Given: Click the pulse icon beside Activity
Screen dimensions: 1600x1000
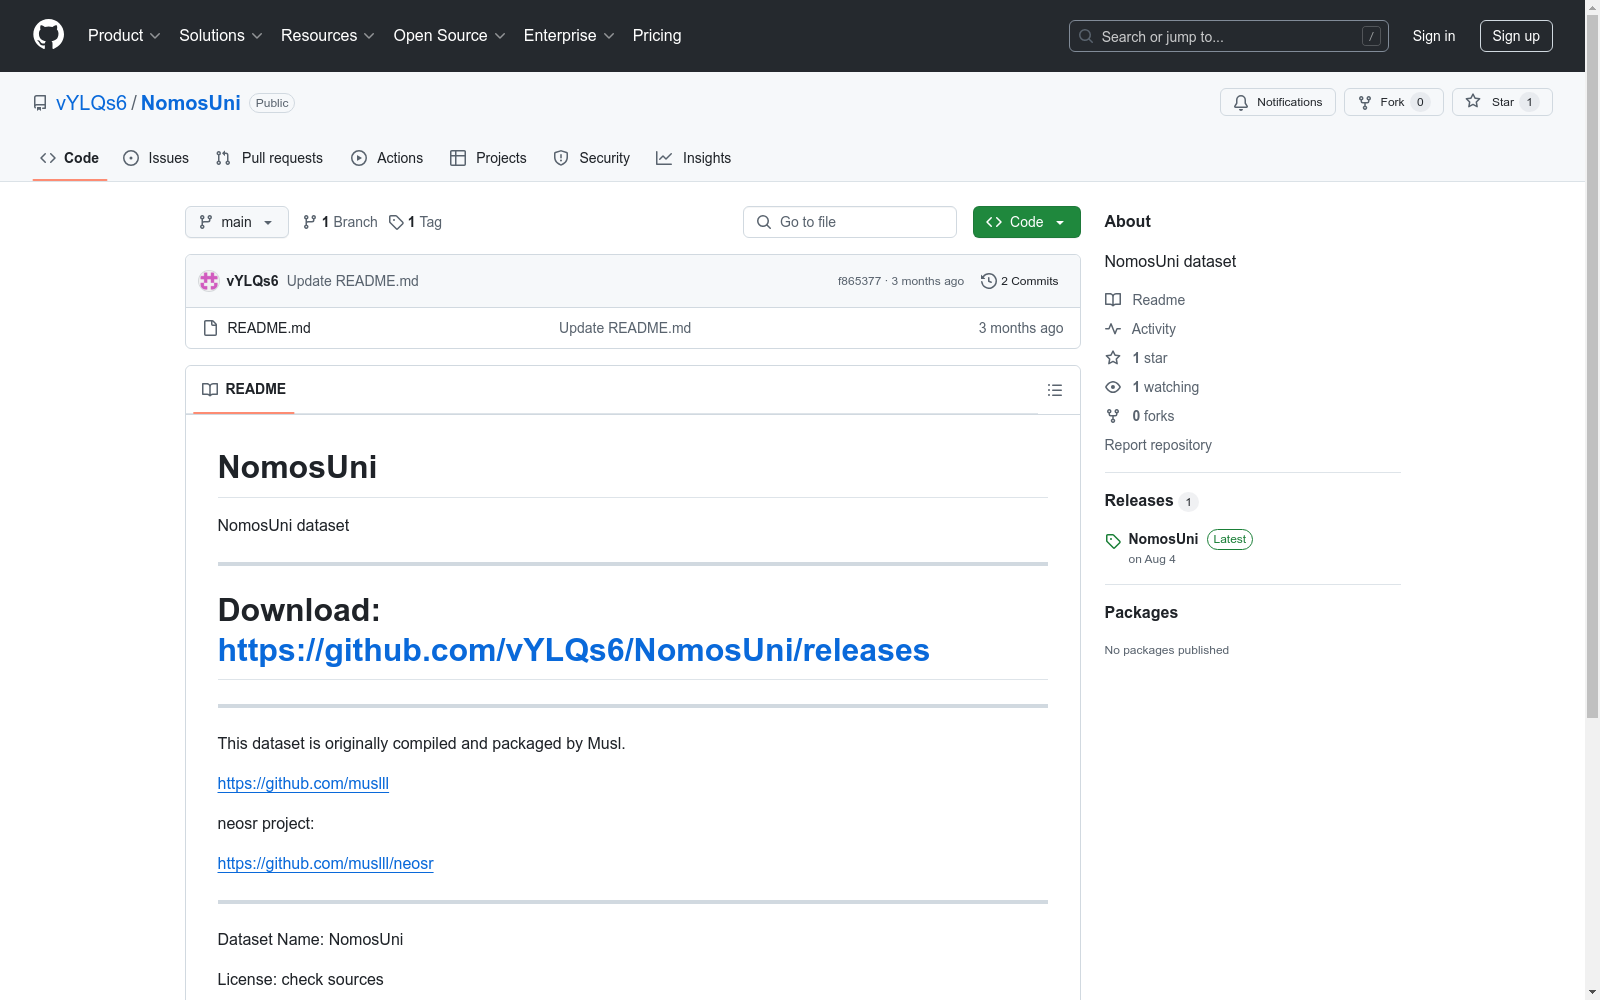Looking at the screenshot, I should pyautogui.click(x=1113, y=329).
